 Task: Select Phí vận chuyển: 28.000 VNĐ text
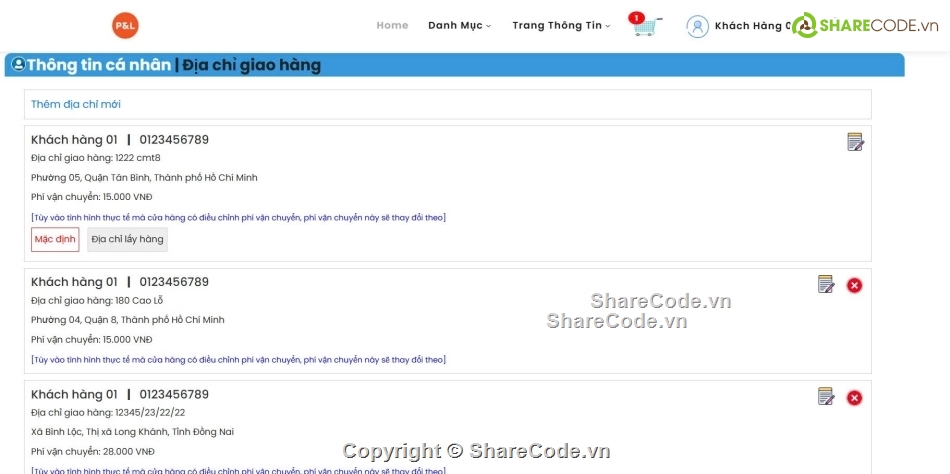click(x=93, y=452)
